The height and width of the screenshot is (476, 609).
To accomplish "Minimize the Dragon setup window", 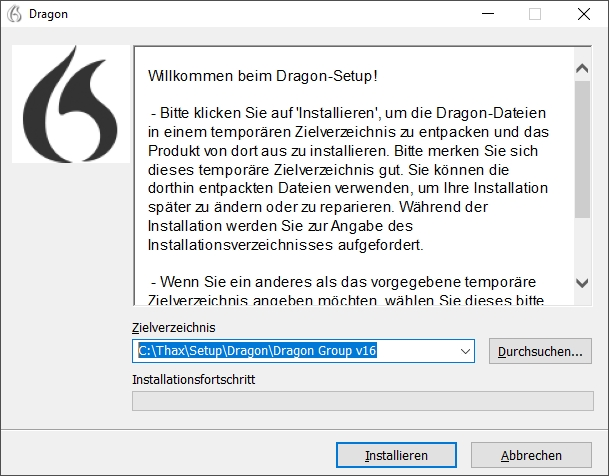I will tap(488, 14).
